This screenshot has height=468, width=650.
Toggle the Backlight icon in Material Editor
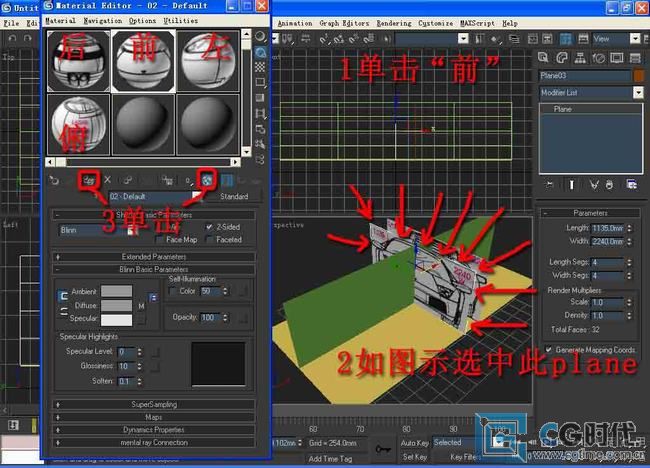point(260,52)
